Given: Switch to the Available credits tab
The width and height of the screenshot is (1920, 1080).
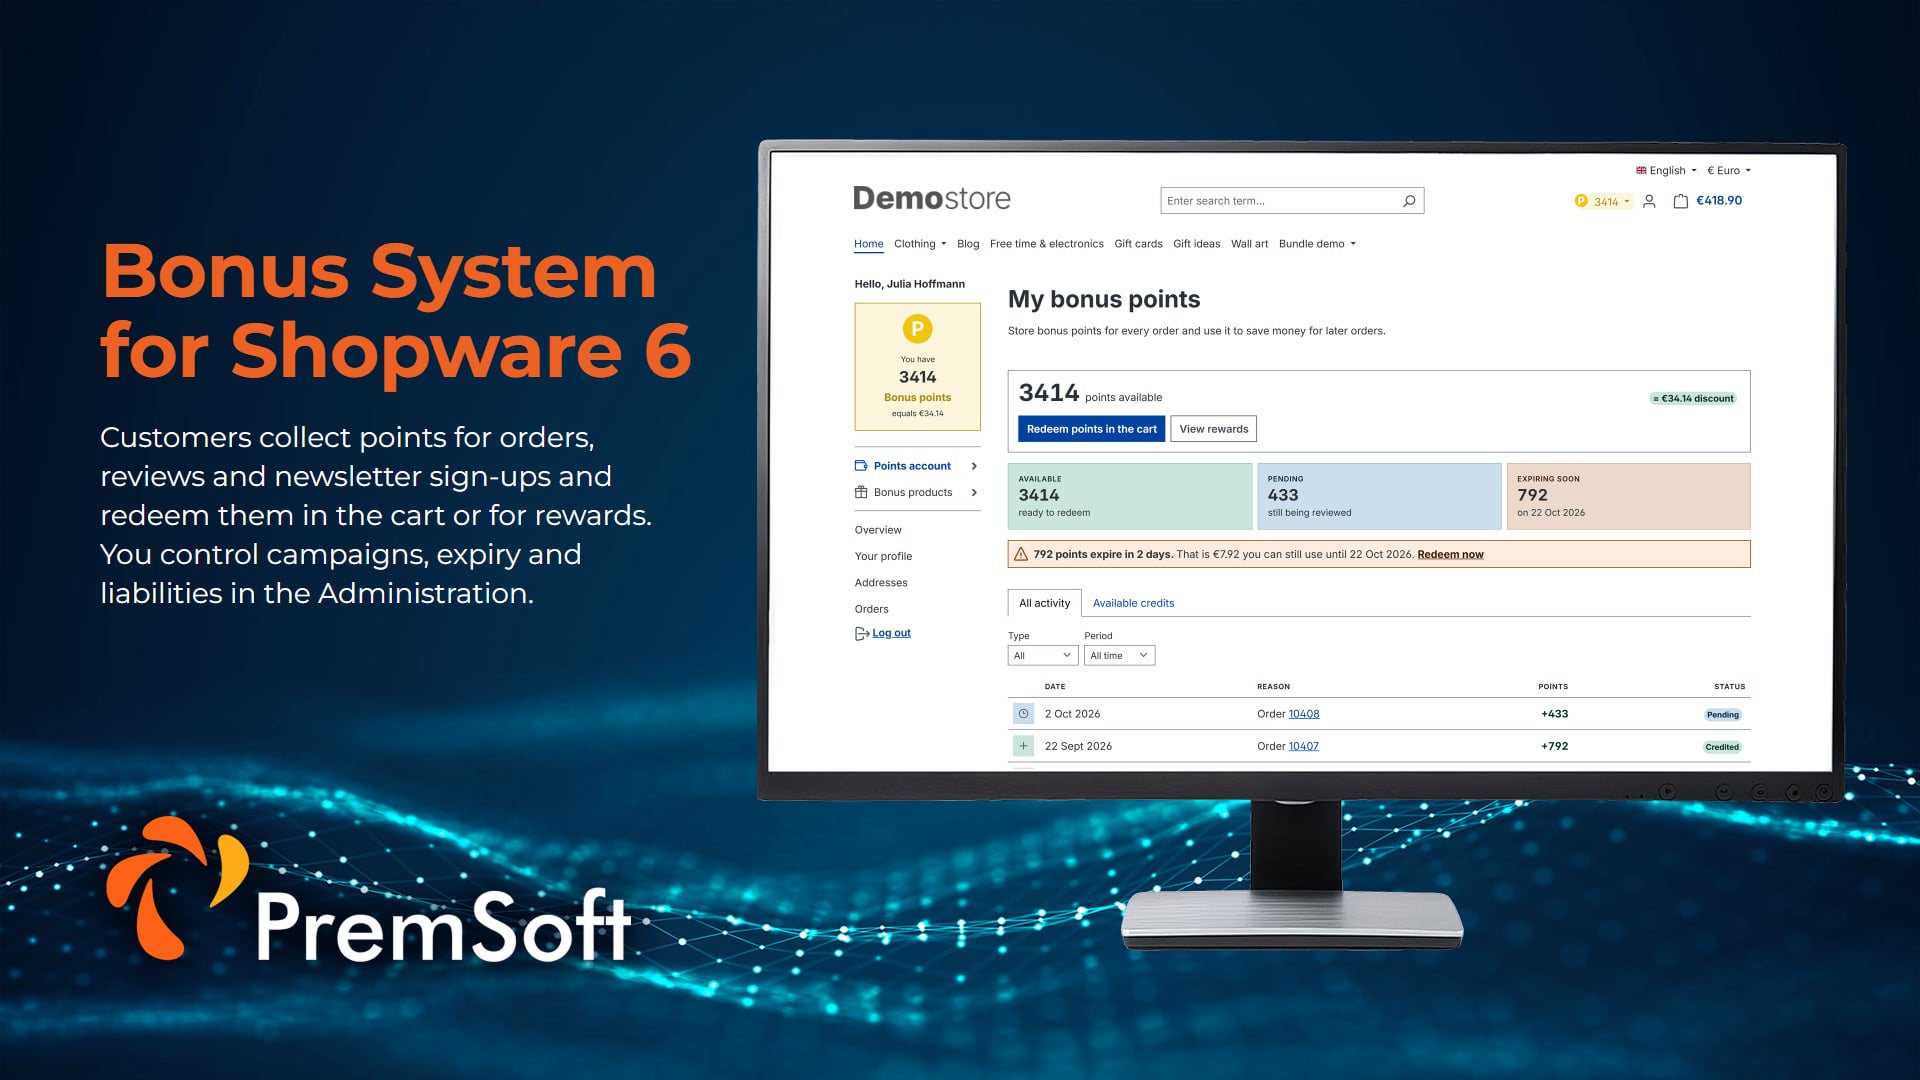Looking at the screenshot, I should click(x=1133, y=603).
